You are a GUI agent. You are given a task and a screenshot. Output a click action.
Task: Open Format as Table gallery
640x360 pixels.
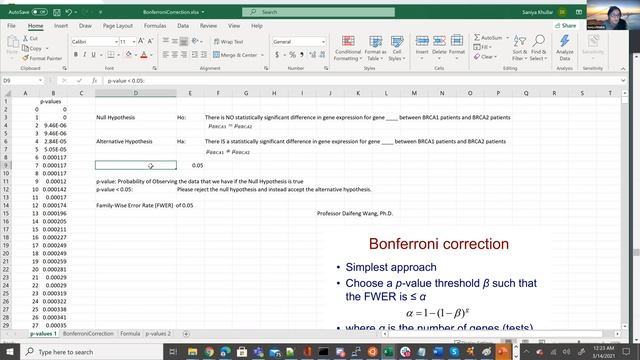(x=375, y=48)
